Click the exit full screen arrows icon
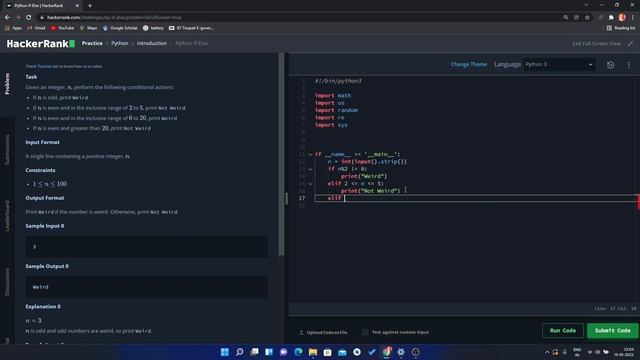The height and width of the screenshot is (360, 640). click(630, 43)
